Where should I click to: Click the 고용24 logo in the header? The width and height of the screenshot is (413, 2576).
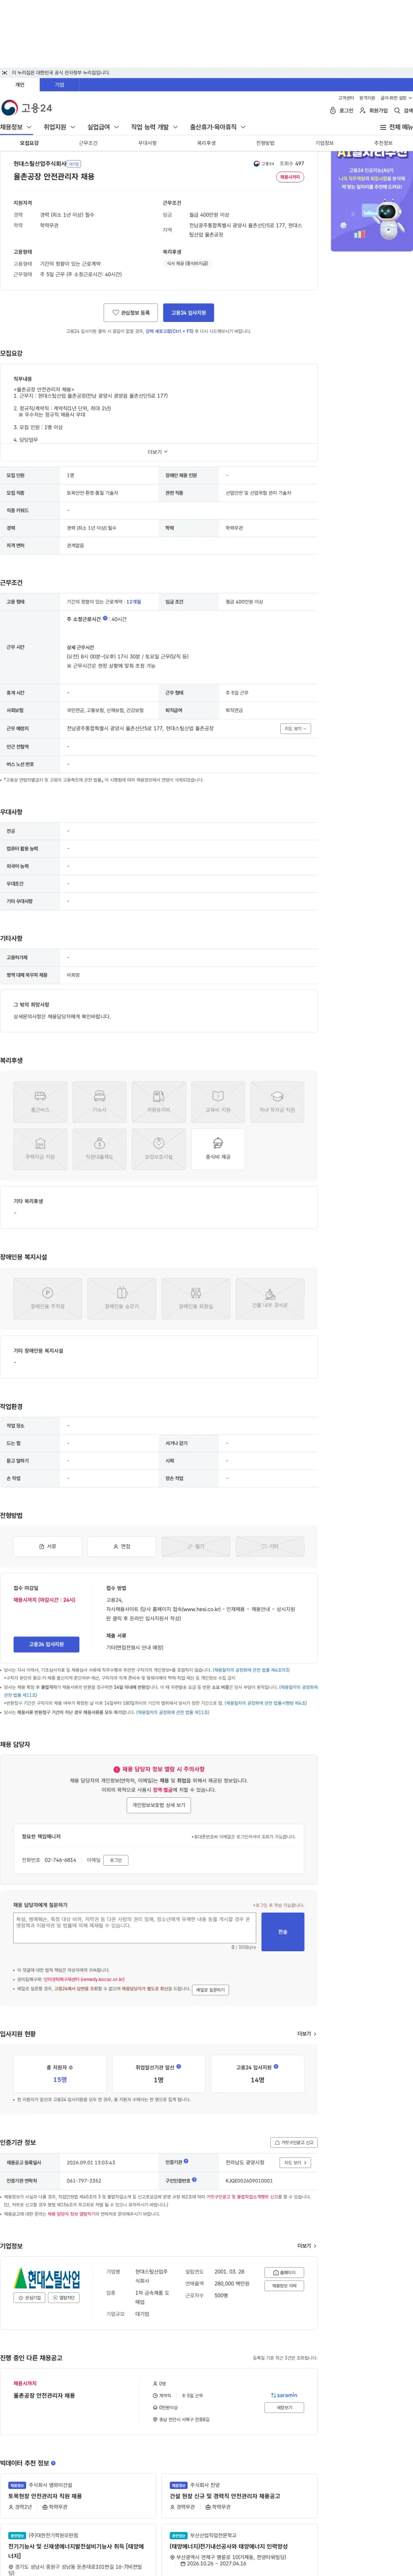[x=27, y=108]
